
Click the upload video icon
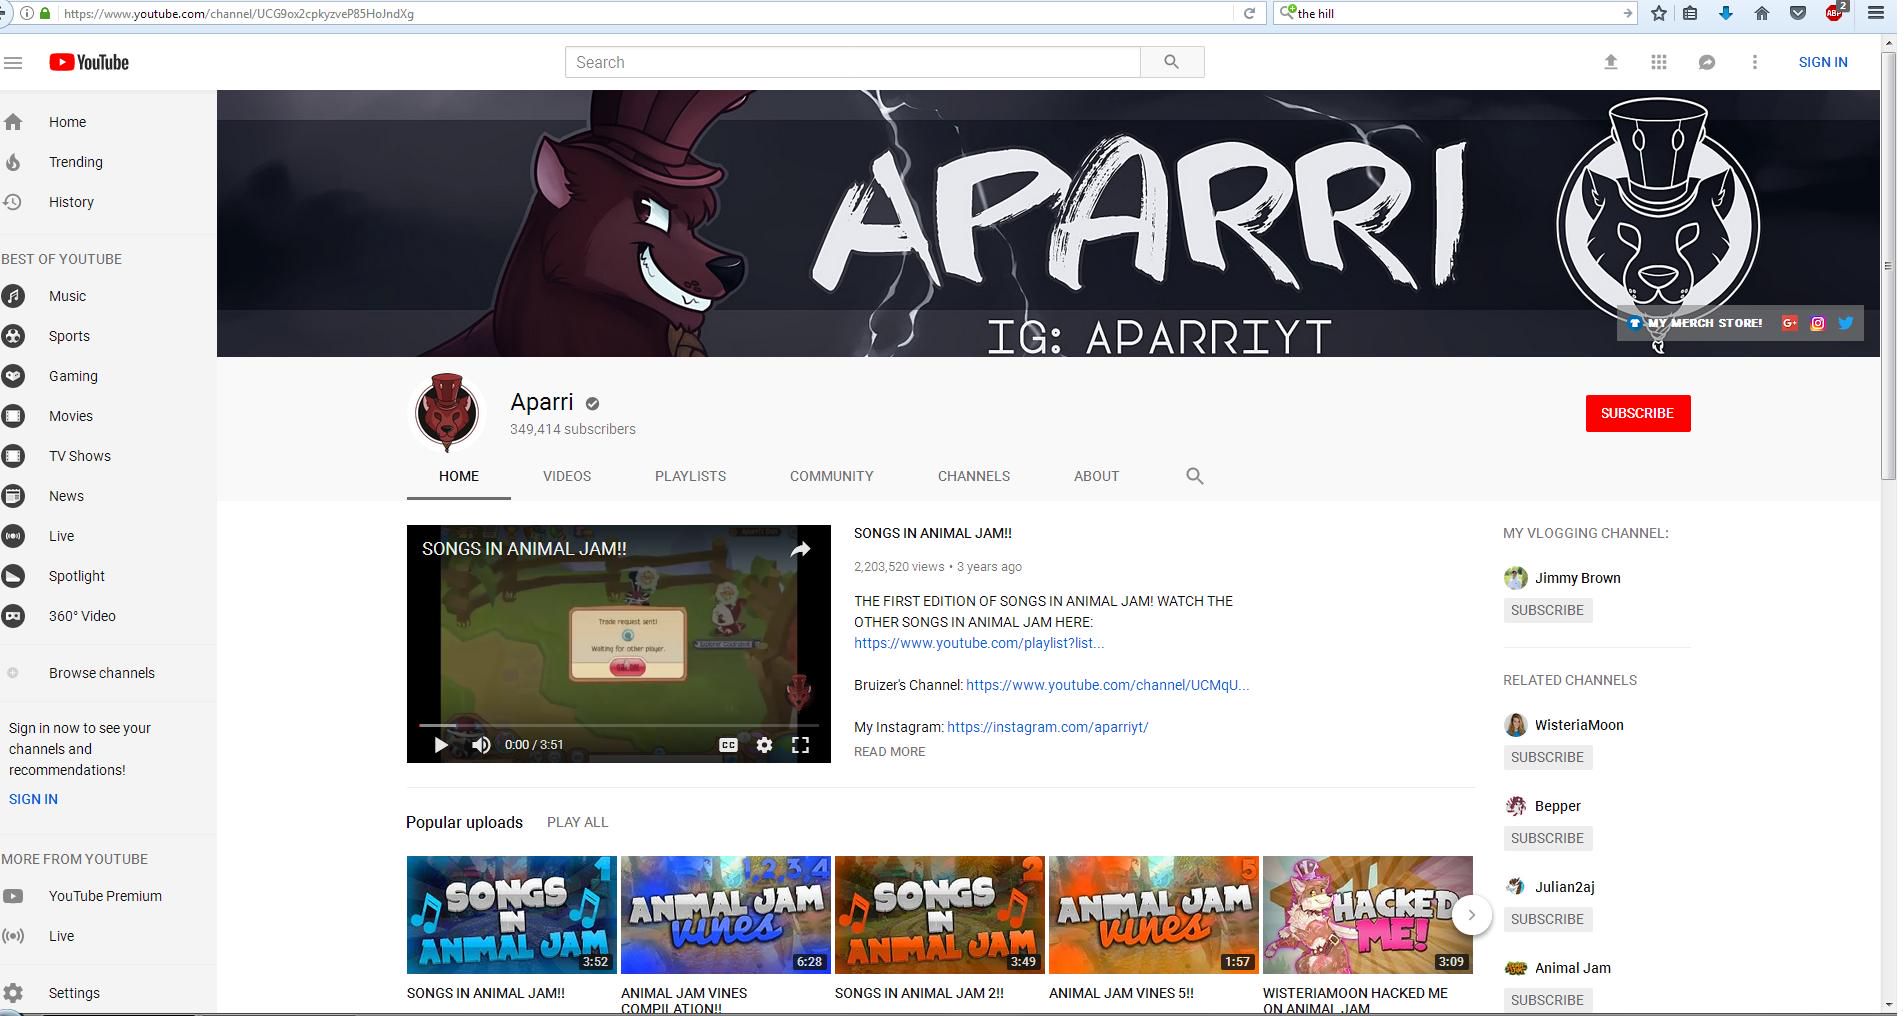click(x=1610, y=62)
